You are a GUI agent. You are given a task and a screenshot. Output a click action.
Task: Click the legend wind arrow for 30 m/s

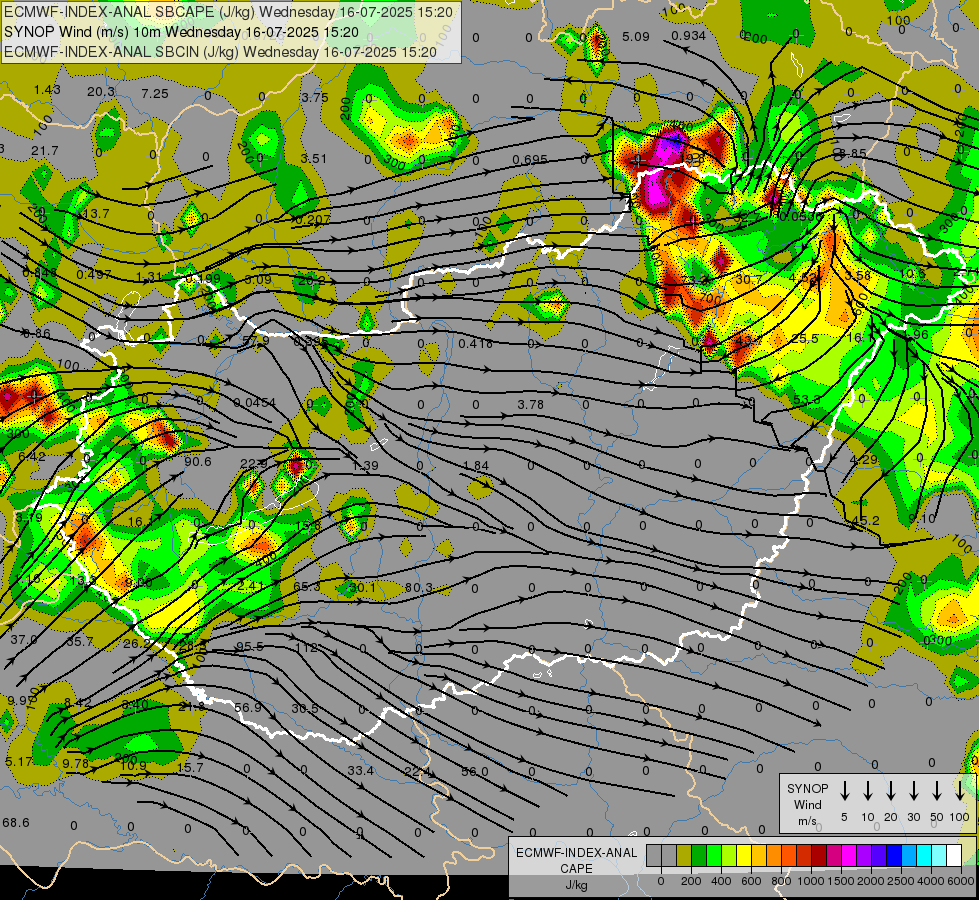913,791
